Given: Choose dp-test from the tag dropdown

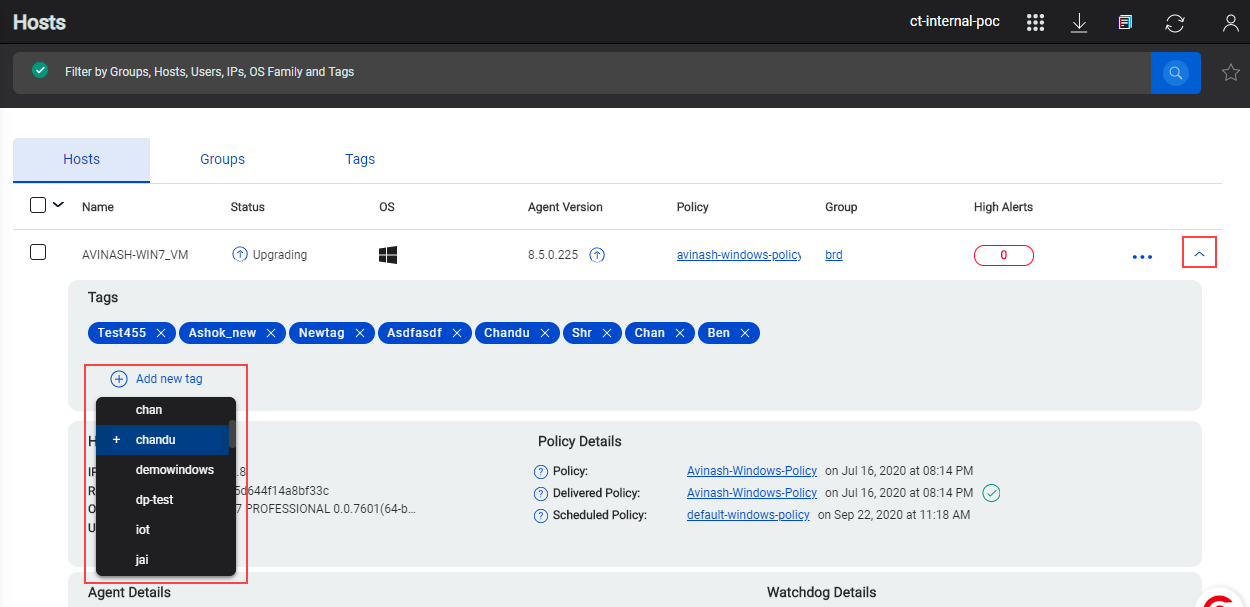Looking at the screenshot, I should (x=162, y=500).
